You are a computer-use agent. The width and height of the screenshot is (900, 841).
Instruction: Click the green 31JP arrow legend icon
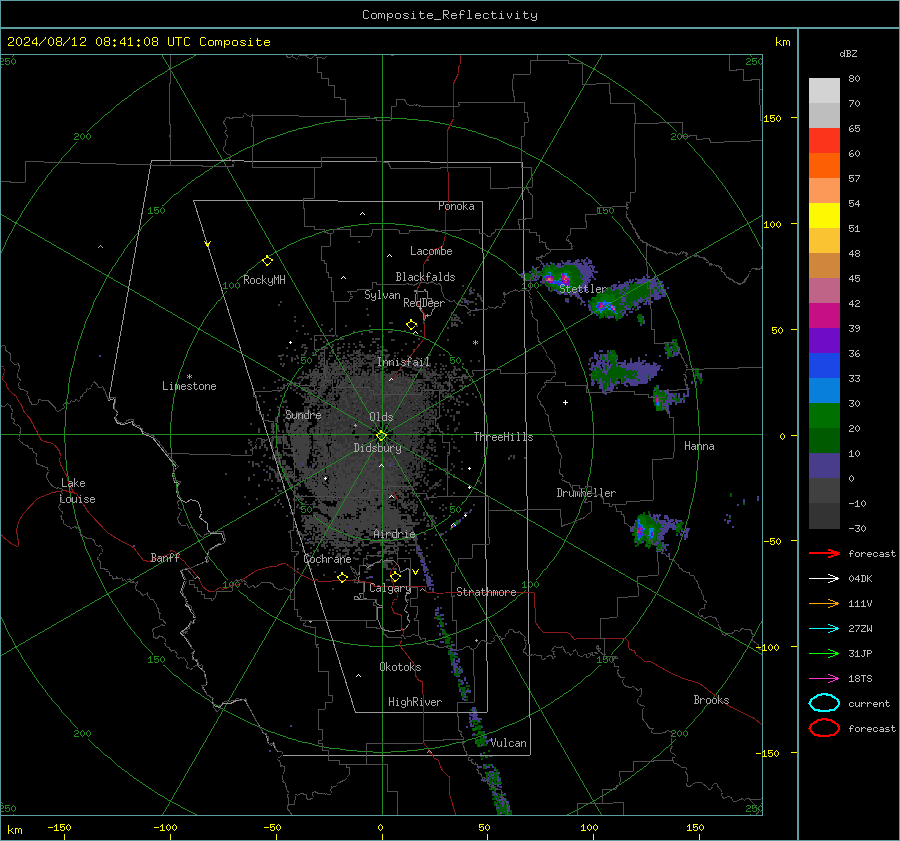tap(824, 653)
